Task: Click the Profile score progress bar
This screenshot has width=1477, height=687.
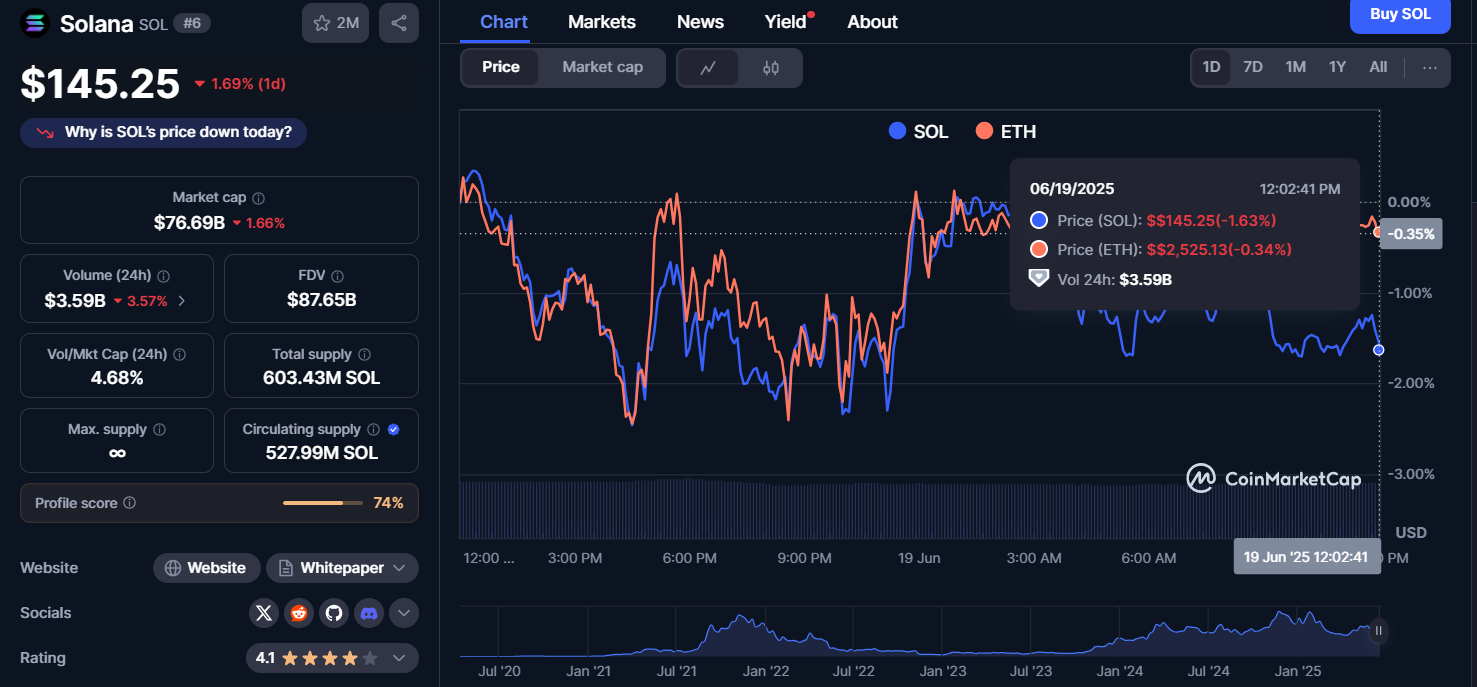Action: 322,503
